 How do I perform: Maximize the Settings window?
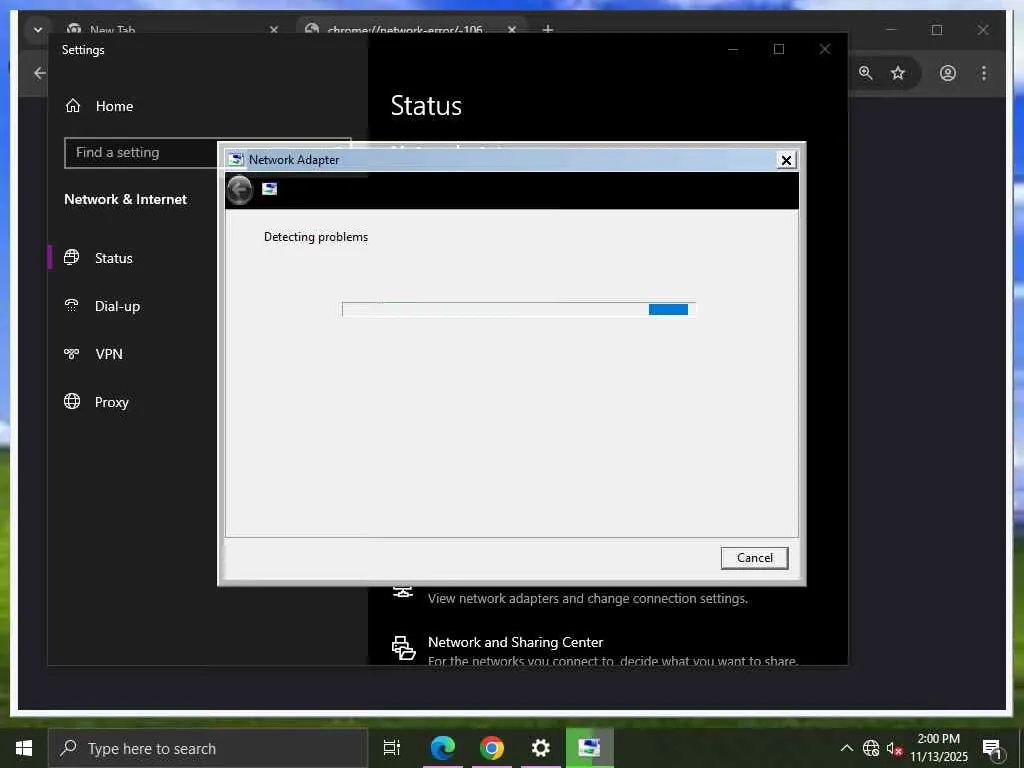tap(778, 50)
